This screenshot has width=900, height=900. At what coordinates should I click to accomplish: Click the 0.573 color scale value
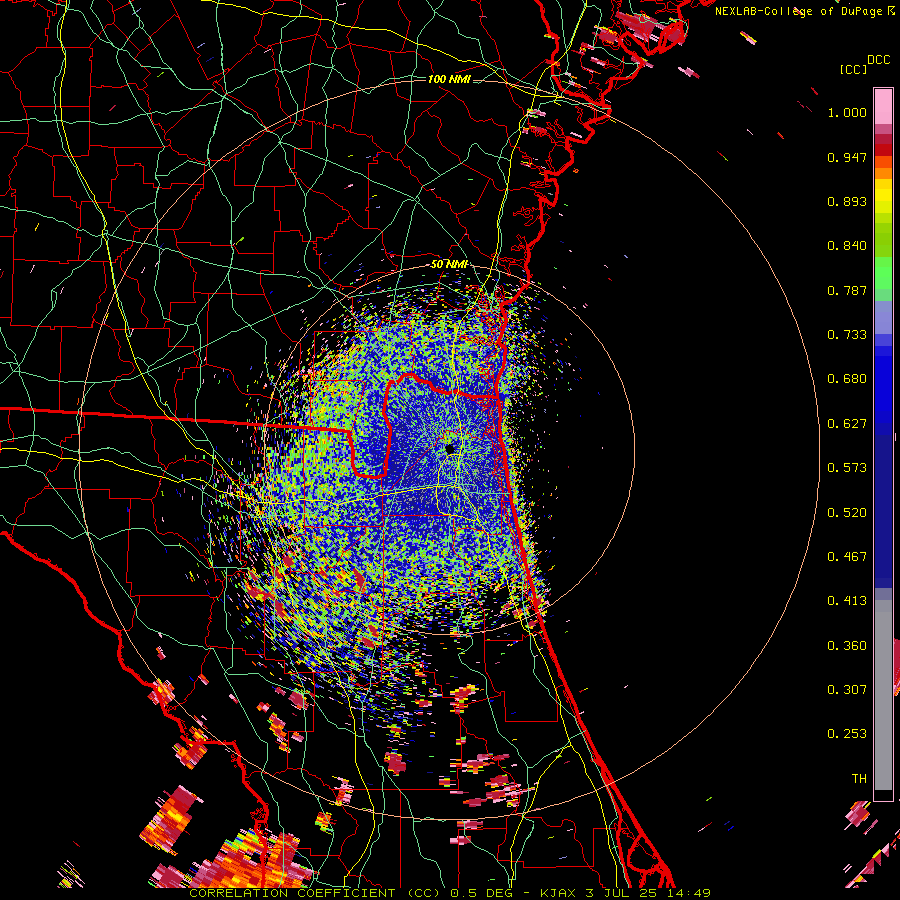click(847, 468)
